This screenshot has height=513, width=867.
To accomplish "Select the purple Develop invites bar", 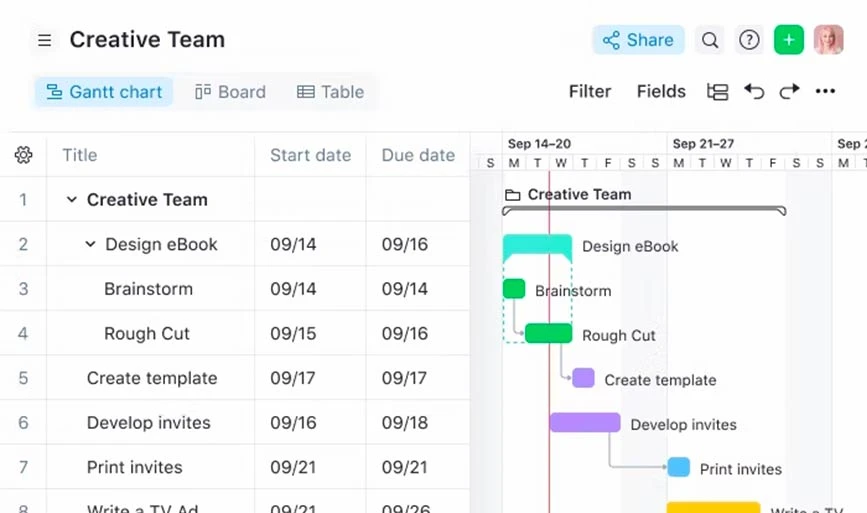I will point(585,423).
